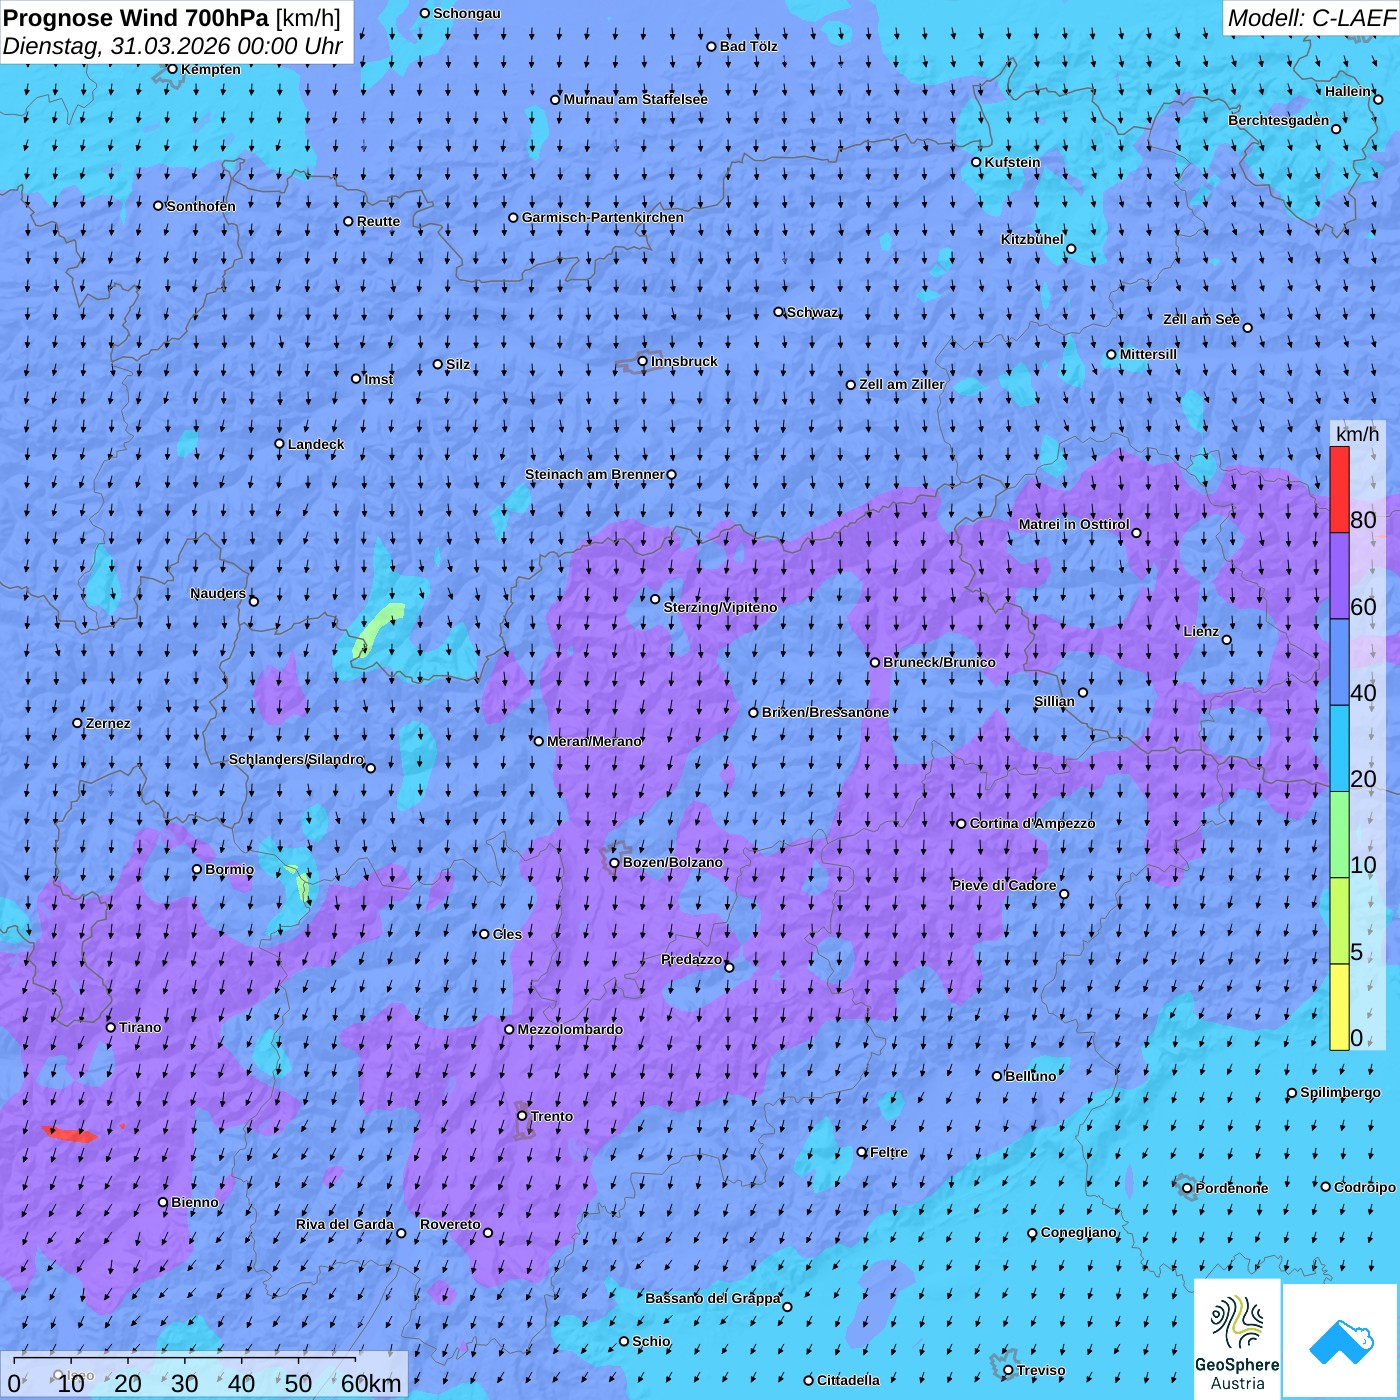The width and height of the screenshot is (1400, 1400).
Task: Click the Steinach am Brenner label
Action: 594,474
